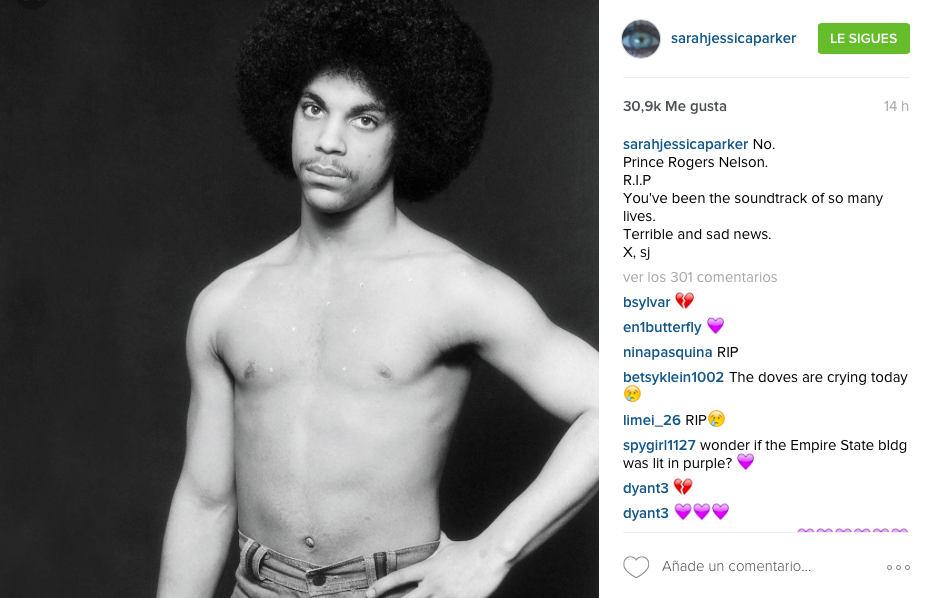Open betsyklein1002's profile

pyautogui.click(x=673, y=377)
